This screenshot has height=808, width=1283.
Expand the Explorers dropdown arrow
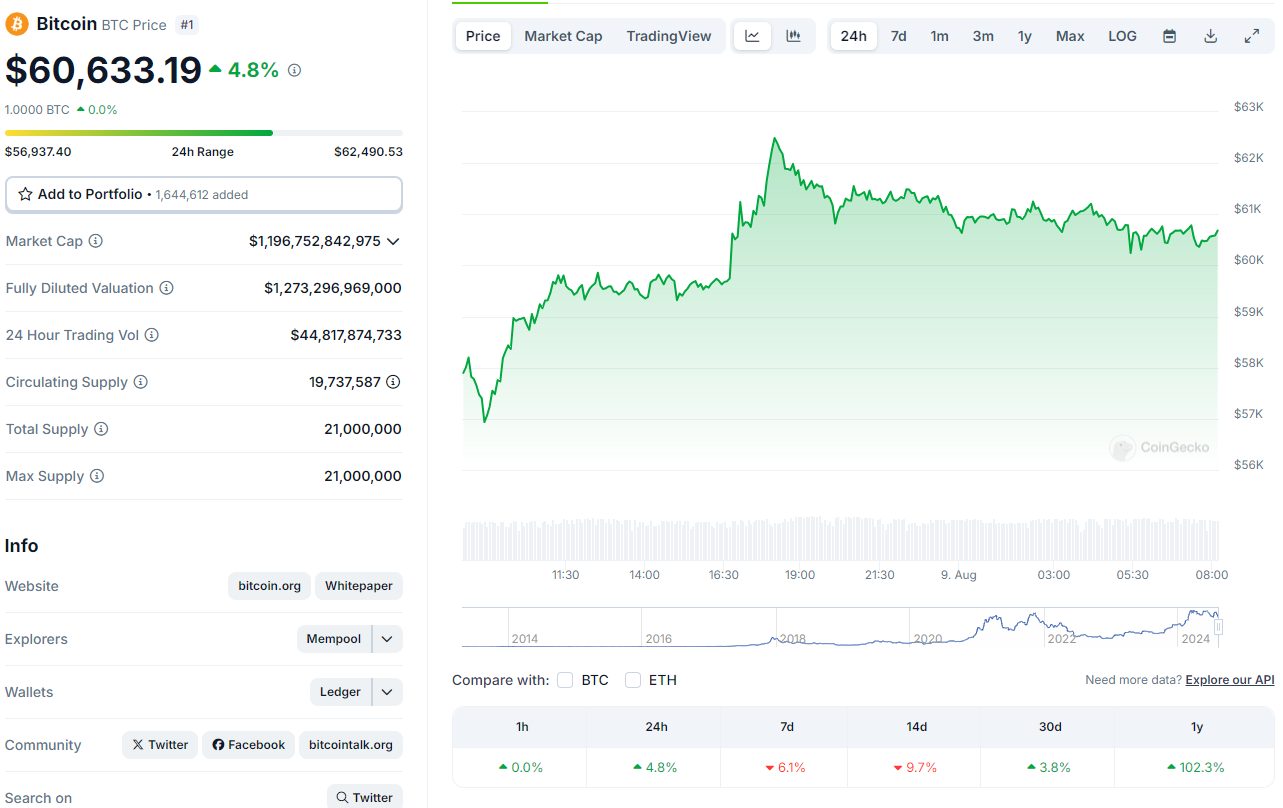tap(388, 639)
